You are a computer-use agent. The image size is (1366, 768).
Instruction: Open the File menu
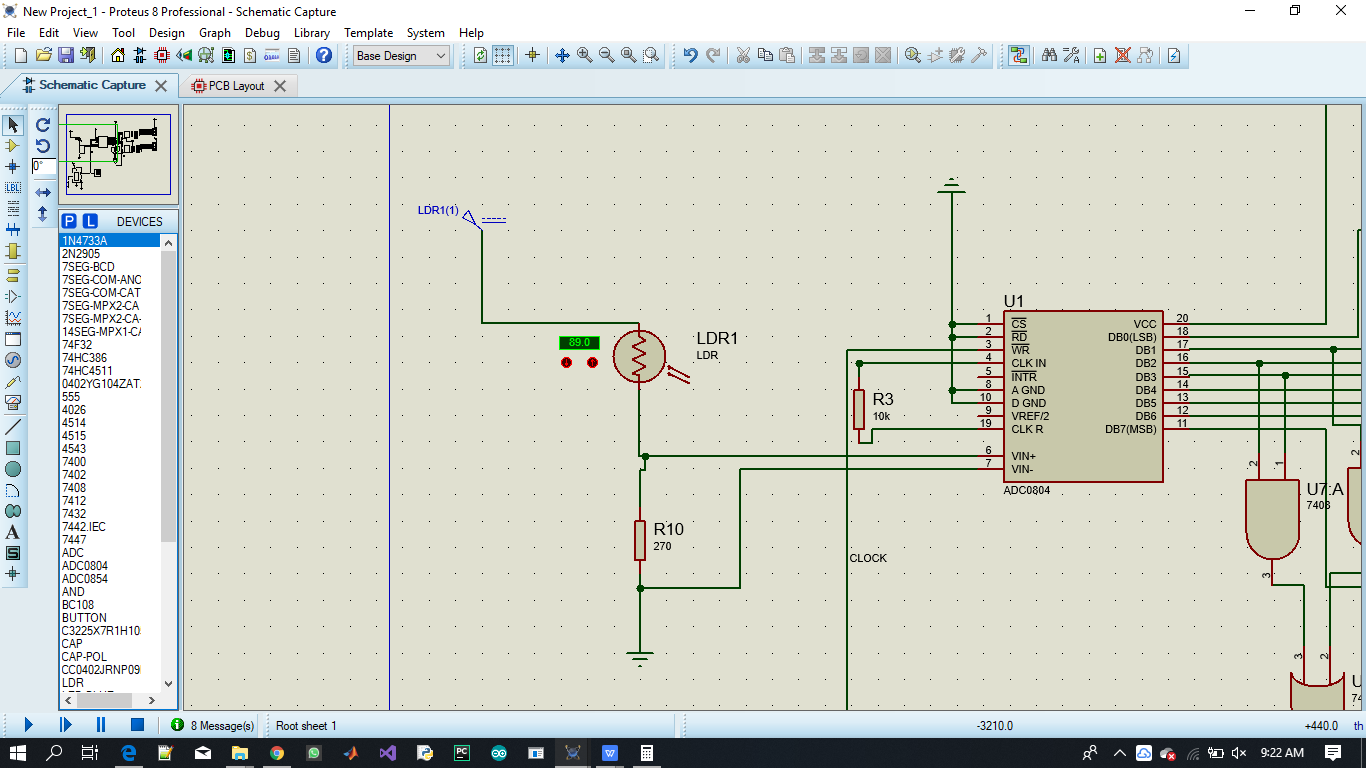[16, 33]
